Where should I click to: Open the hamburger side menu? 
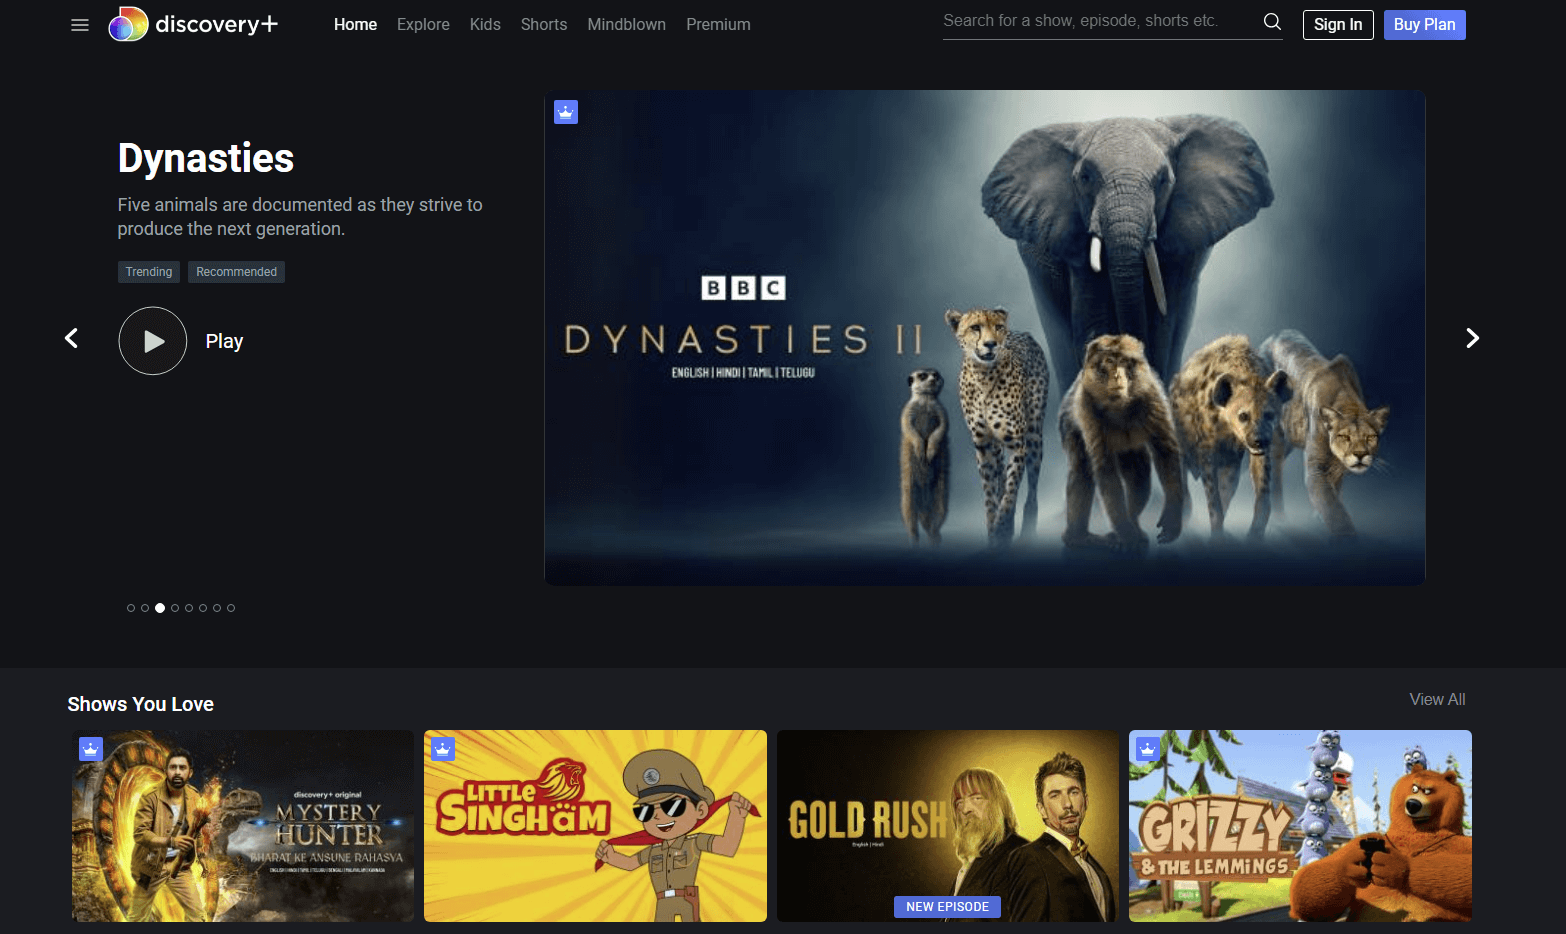[80, 25]
